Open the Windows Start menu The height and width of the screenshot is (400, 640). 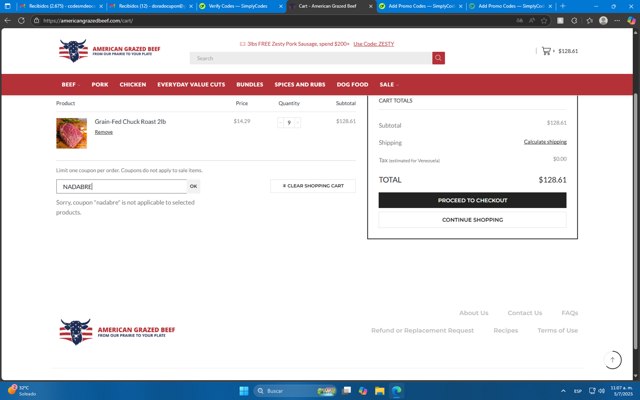244,391
